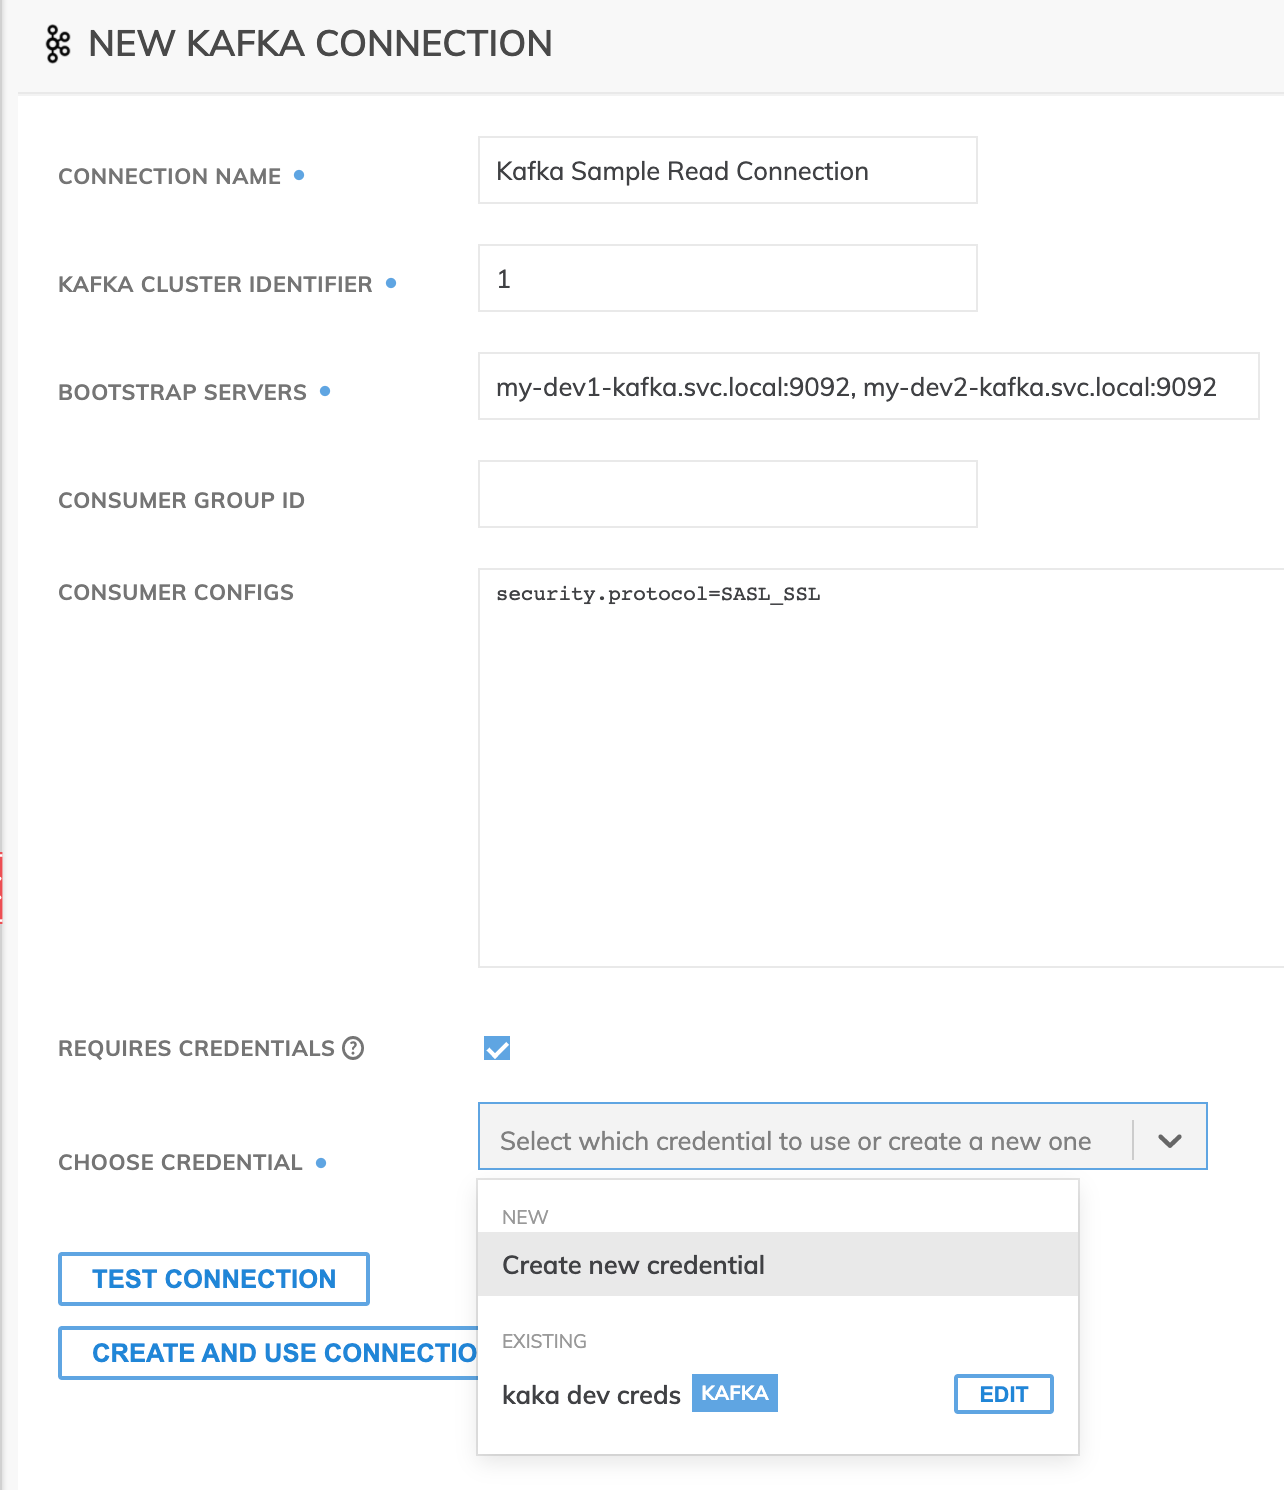Edit the kaka dev creds credential
Image resolution: width=1284 pixels, height=1490 pixels.
[1004, 1394]
